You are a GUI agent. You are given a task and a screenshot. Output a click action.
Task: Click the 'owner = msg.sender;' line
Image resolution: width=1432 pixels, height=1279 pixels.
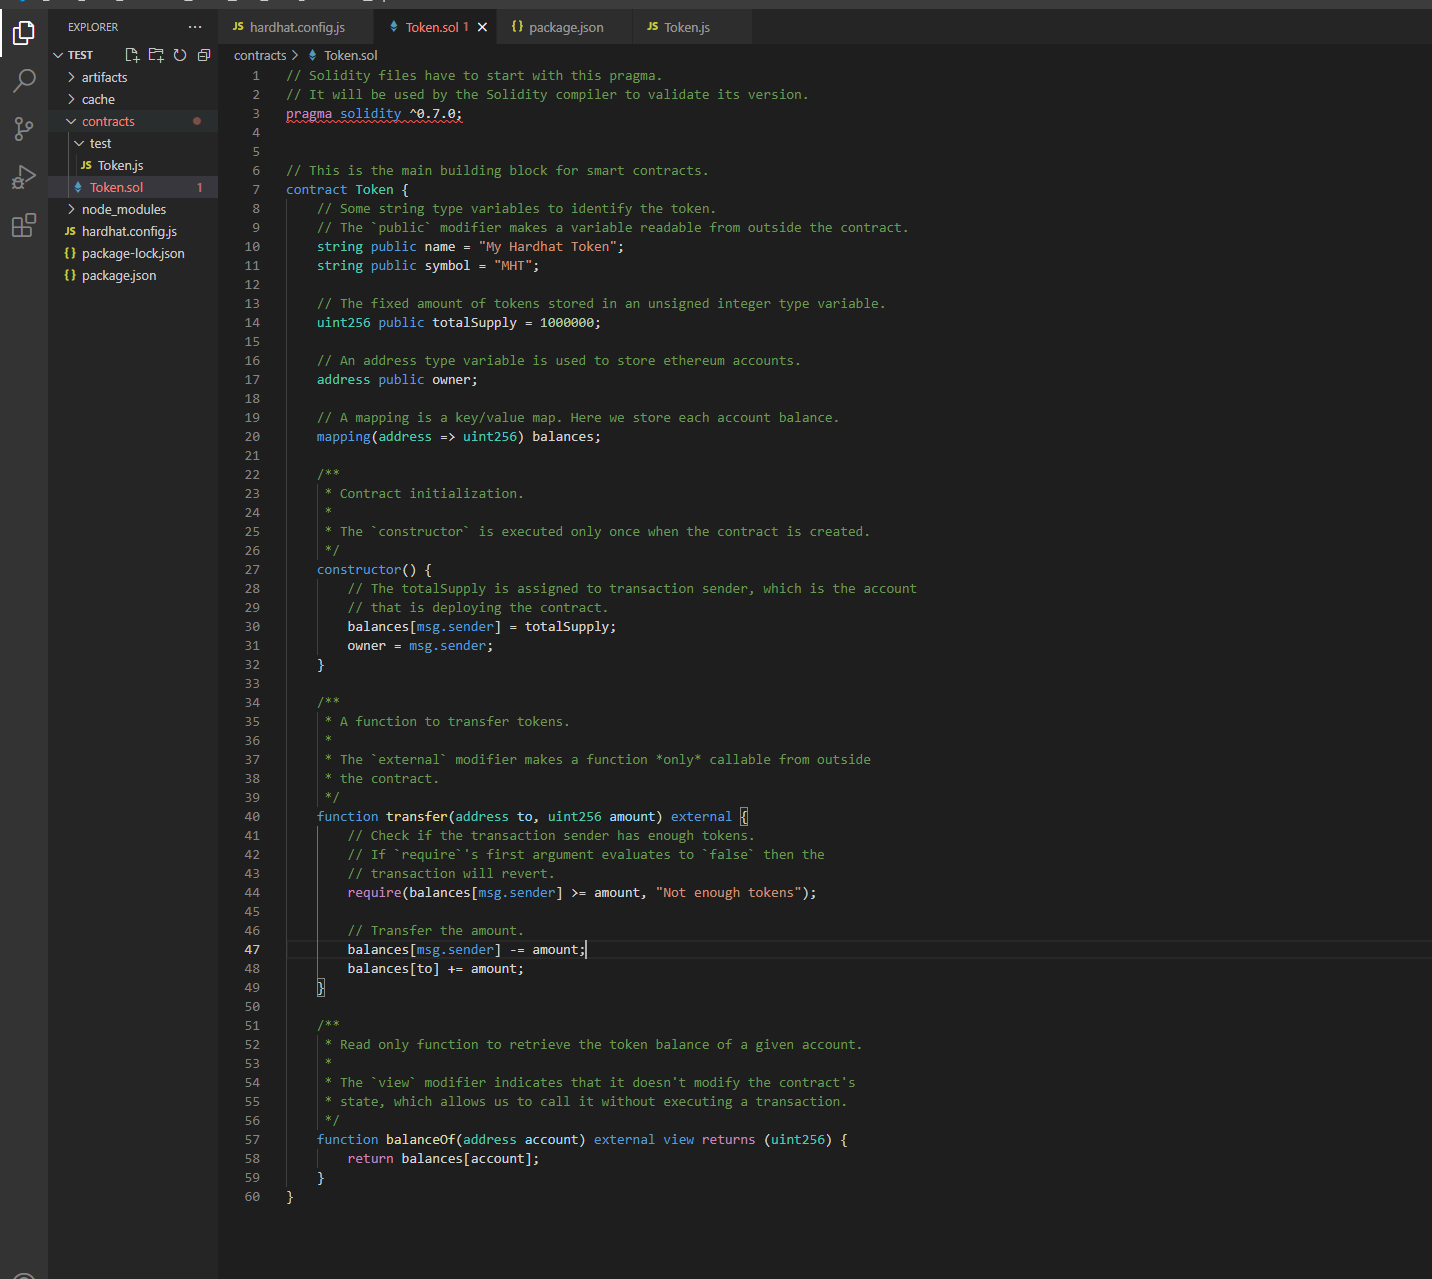pos(420,646)
